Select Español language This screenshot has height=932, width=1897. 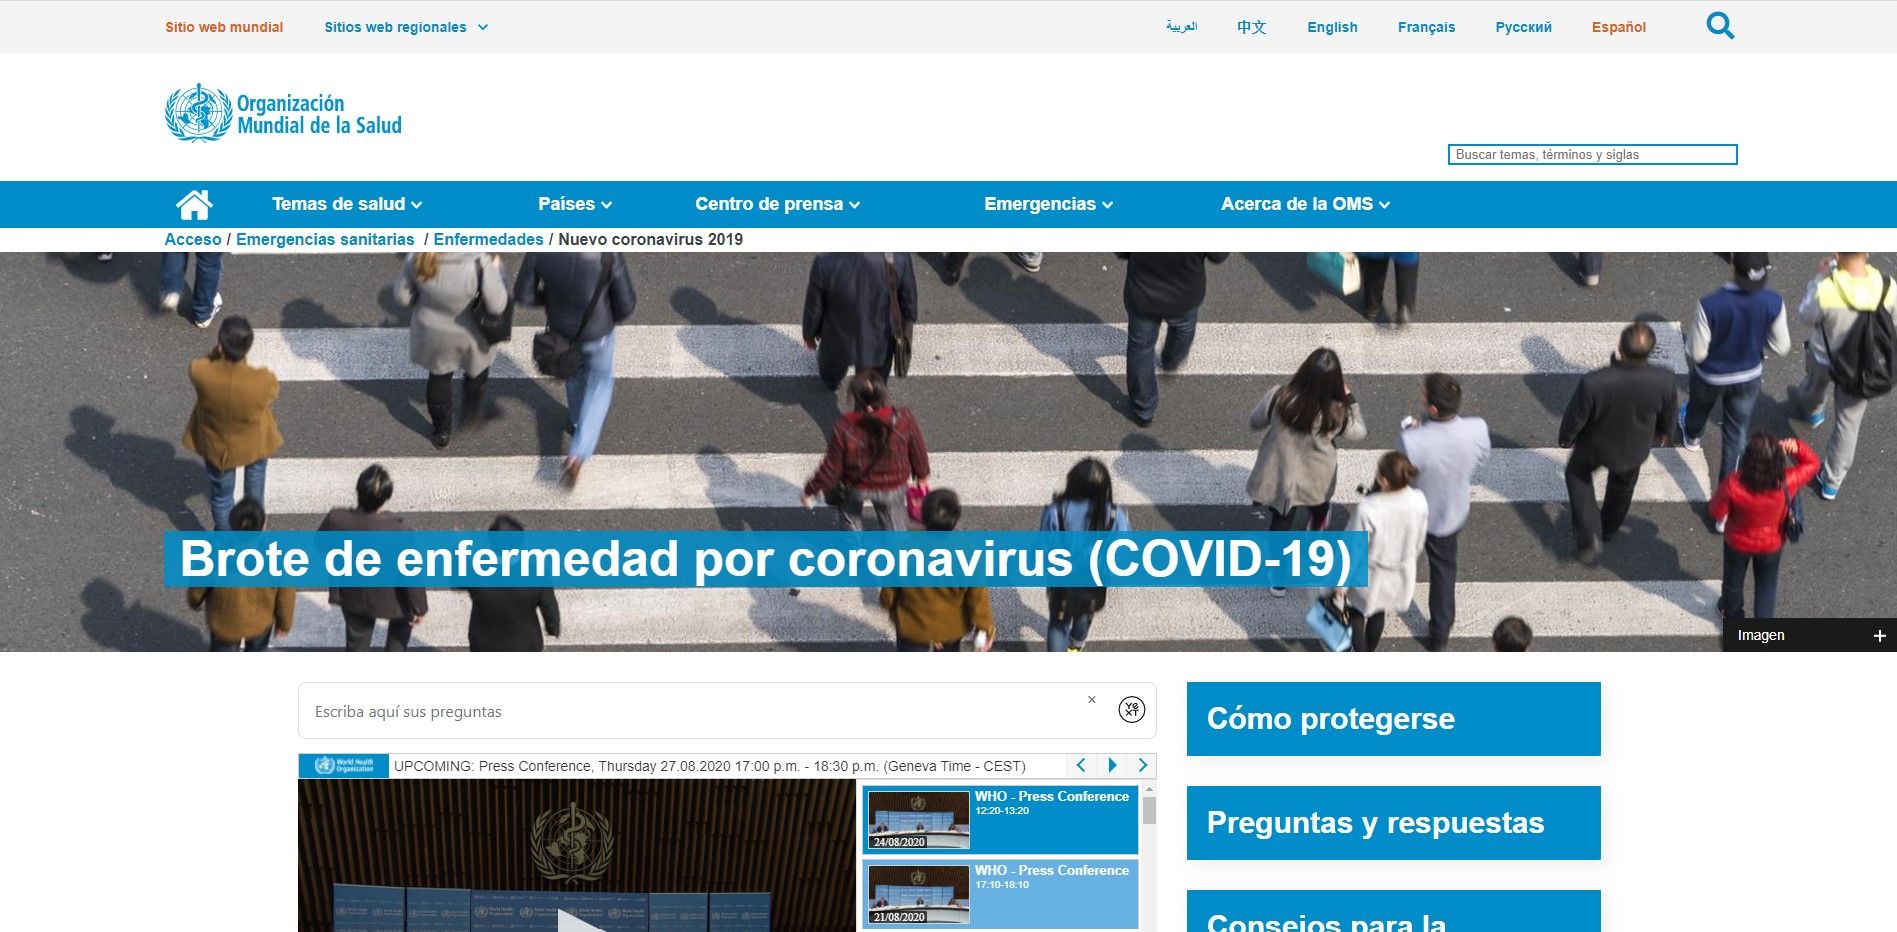point(1618,27)
